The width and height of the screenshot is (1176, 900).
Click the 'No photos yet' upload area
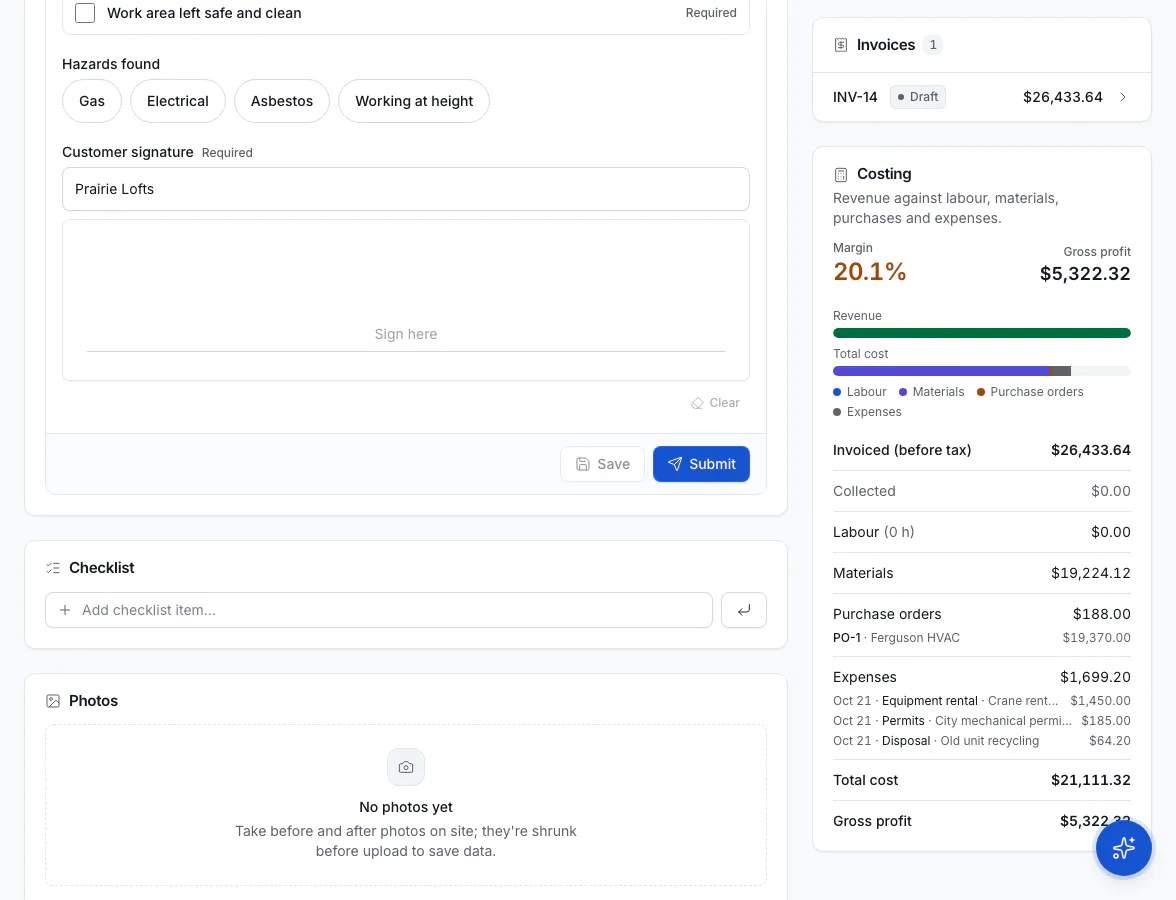pyautogui.click(x=406, y=806)
